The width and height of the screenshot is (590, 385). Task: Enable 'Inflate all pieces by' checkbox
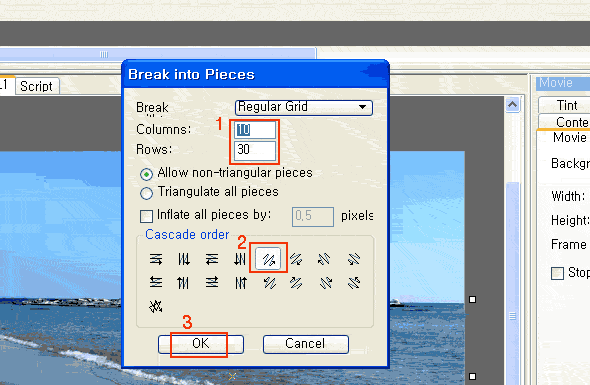coord(146,216)
